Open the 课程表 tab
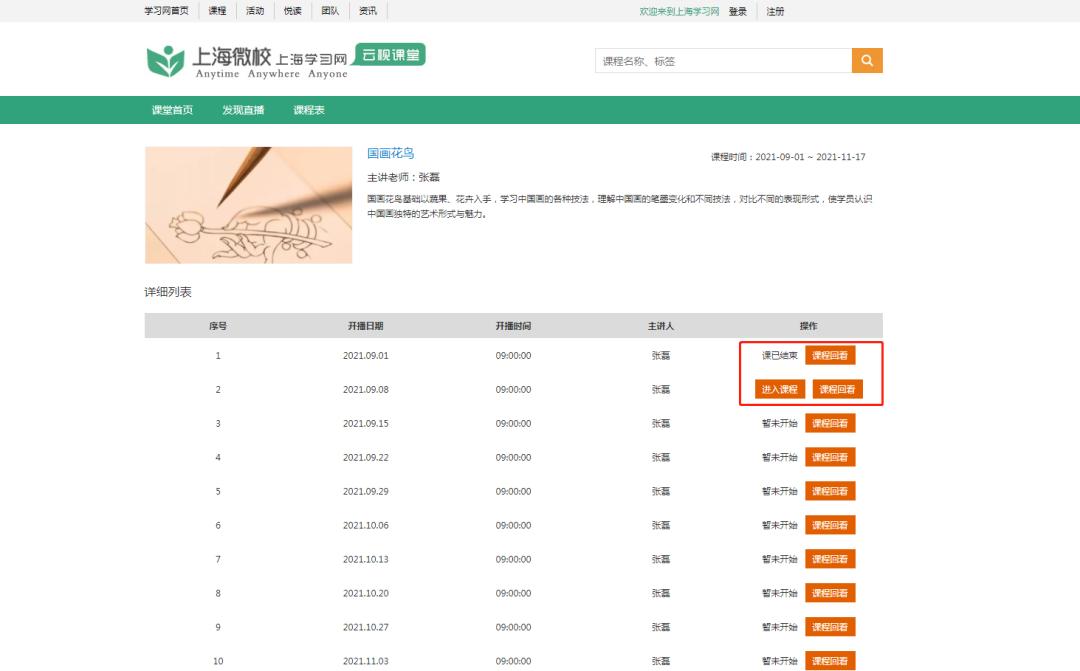The height and width of the screenshot is (671, 1080). tap(309, 110)
